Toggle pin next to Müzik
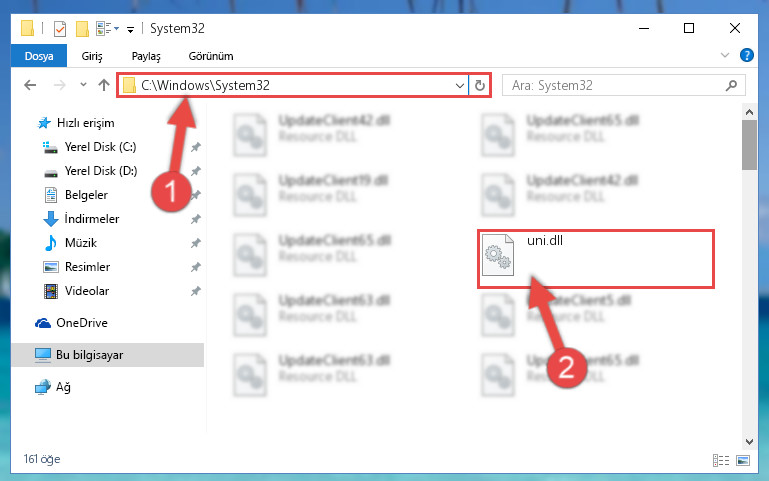The height and width of the screenshot is (481, 769). coord(196,243)
